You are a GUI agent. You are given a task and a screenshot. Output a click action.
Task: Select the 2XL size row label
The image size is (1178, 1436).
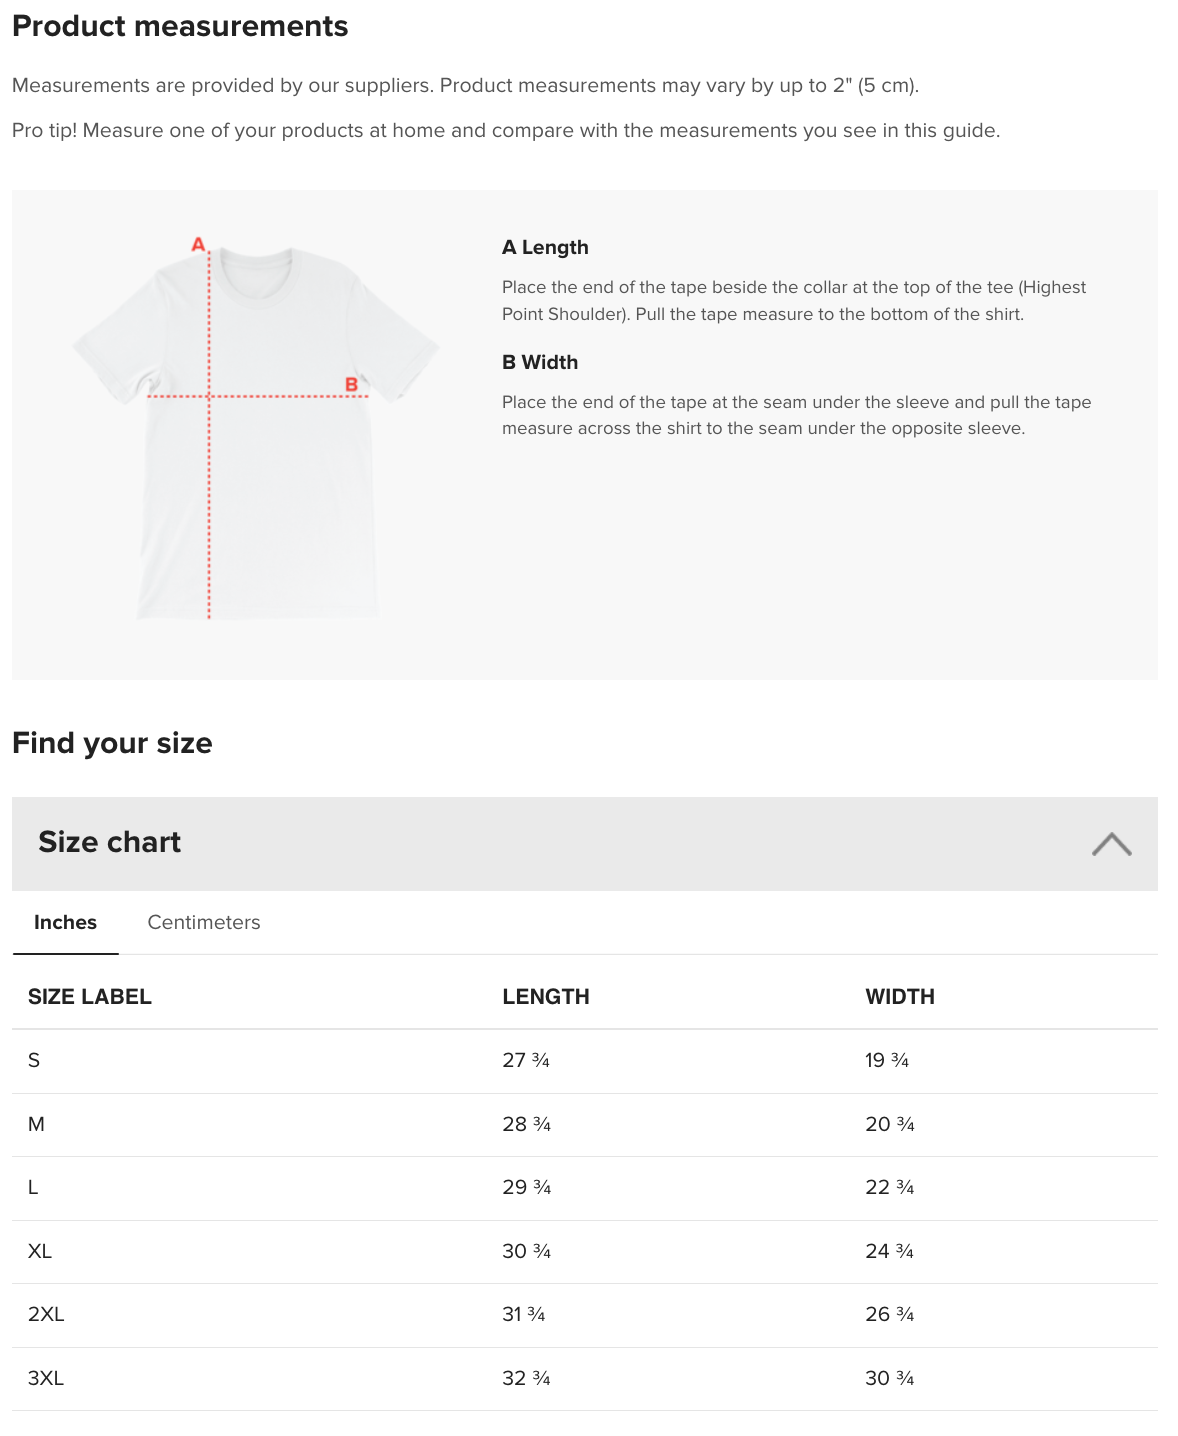46,1314
